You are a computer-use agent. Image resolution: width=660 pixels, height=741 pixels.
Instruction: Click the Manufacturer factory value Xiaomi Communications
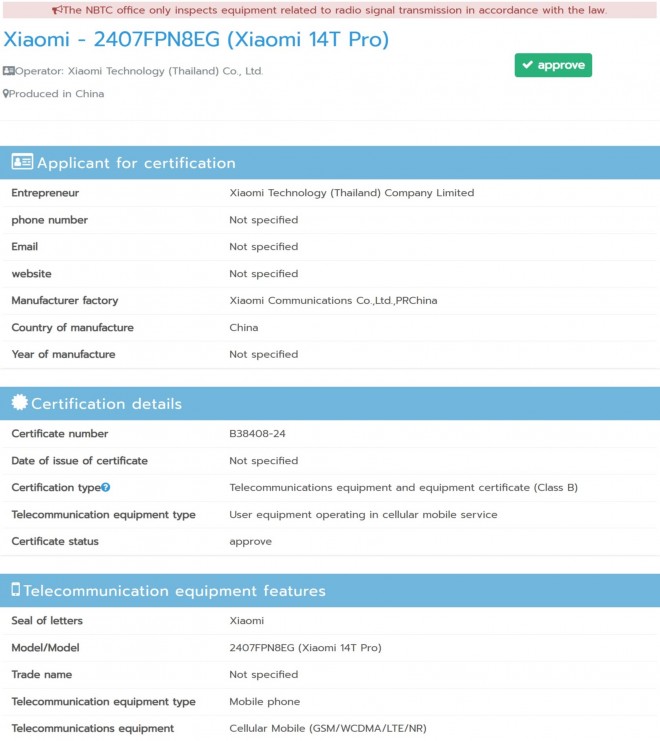[x=333, y=300]
